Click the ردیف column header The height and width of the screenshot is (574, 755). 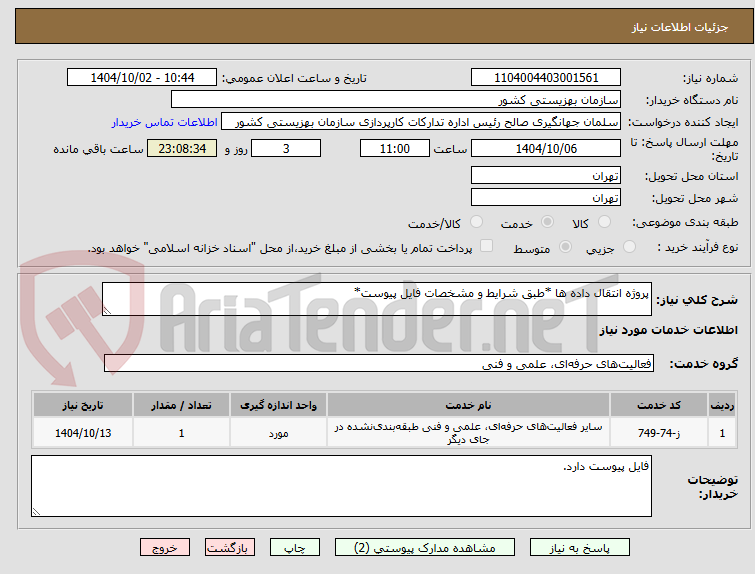click(x=722, y=405)
